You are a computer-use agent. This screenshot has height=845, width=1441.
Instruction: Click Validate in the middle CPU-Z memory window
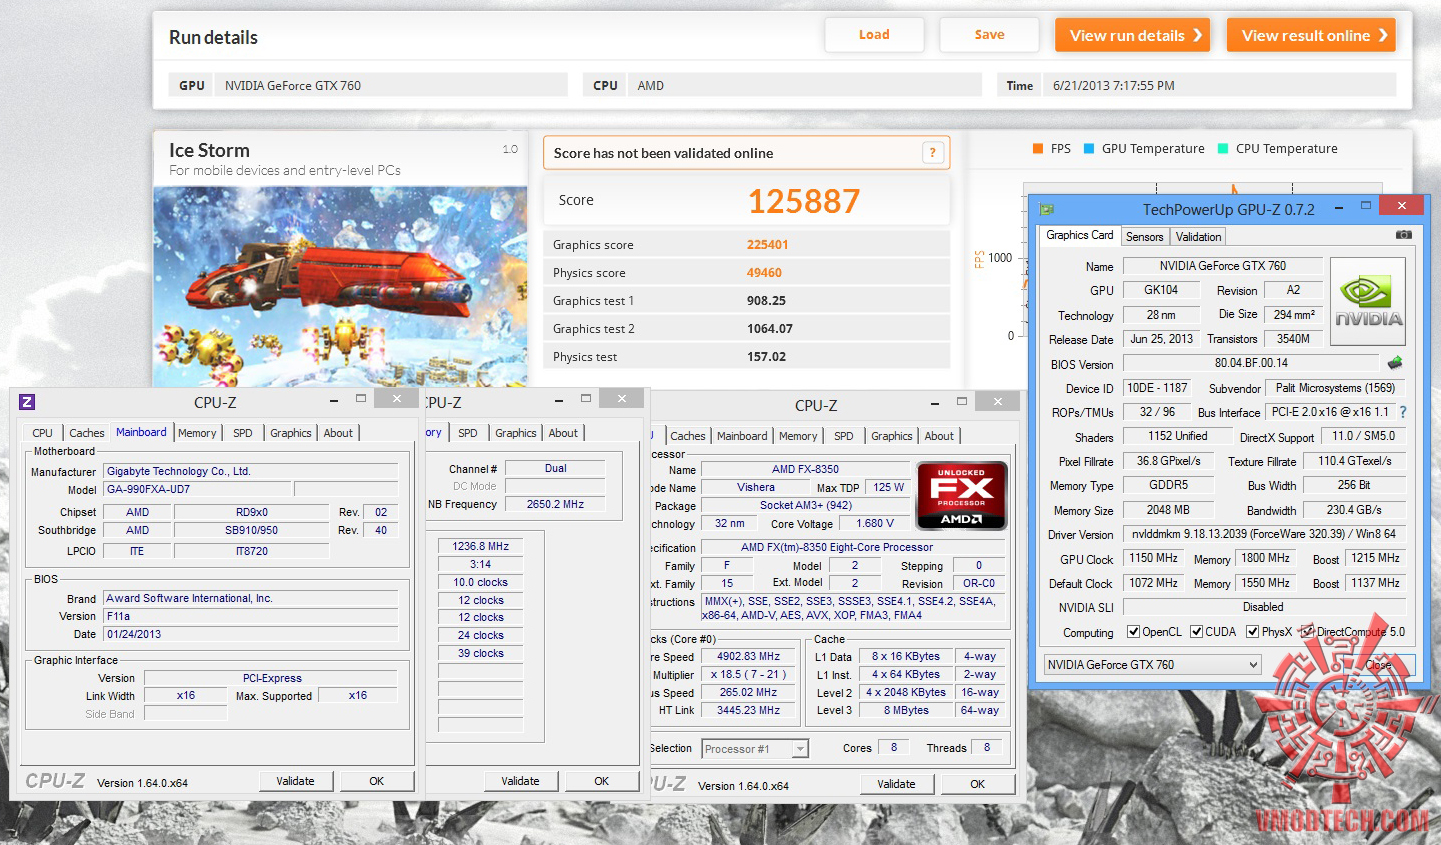pos(520,781)
